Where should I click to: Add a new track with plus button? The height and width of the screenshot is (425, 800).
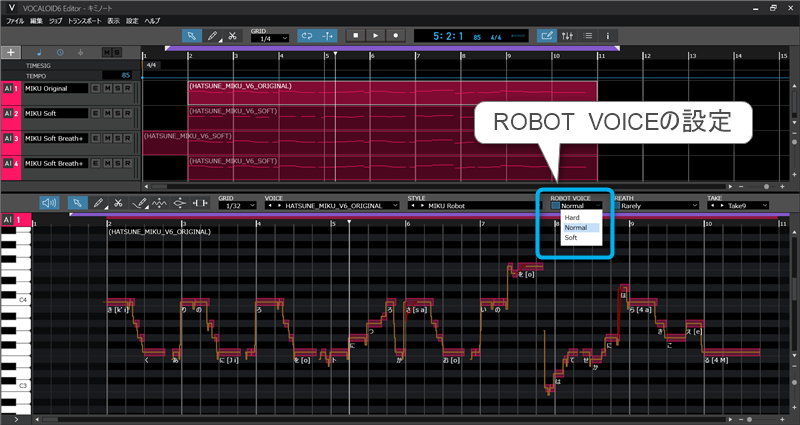click(11, 53)
